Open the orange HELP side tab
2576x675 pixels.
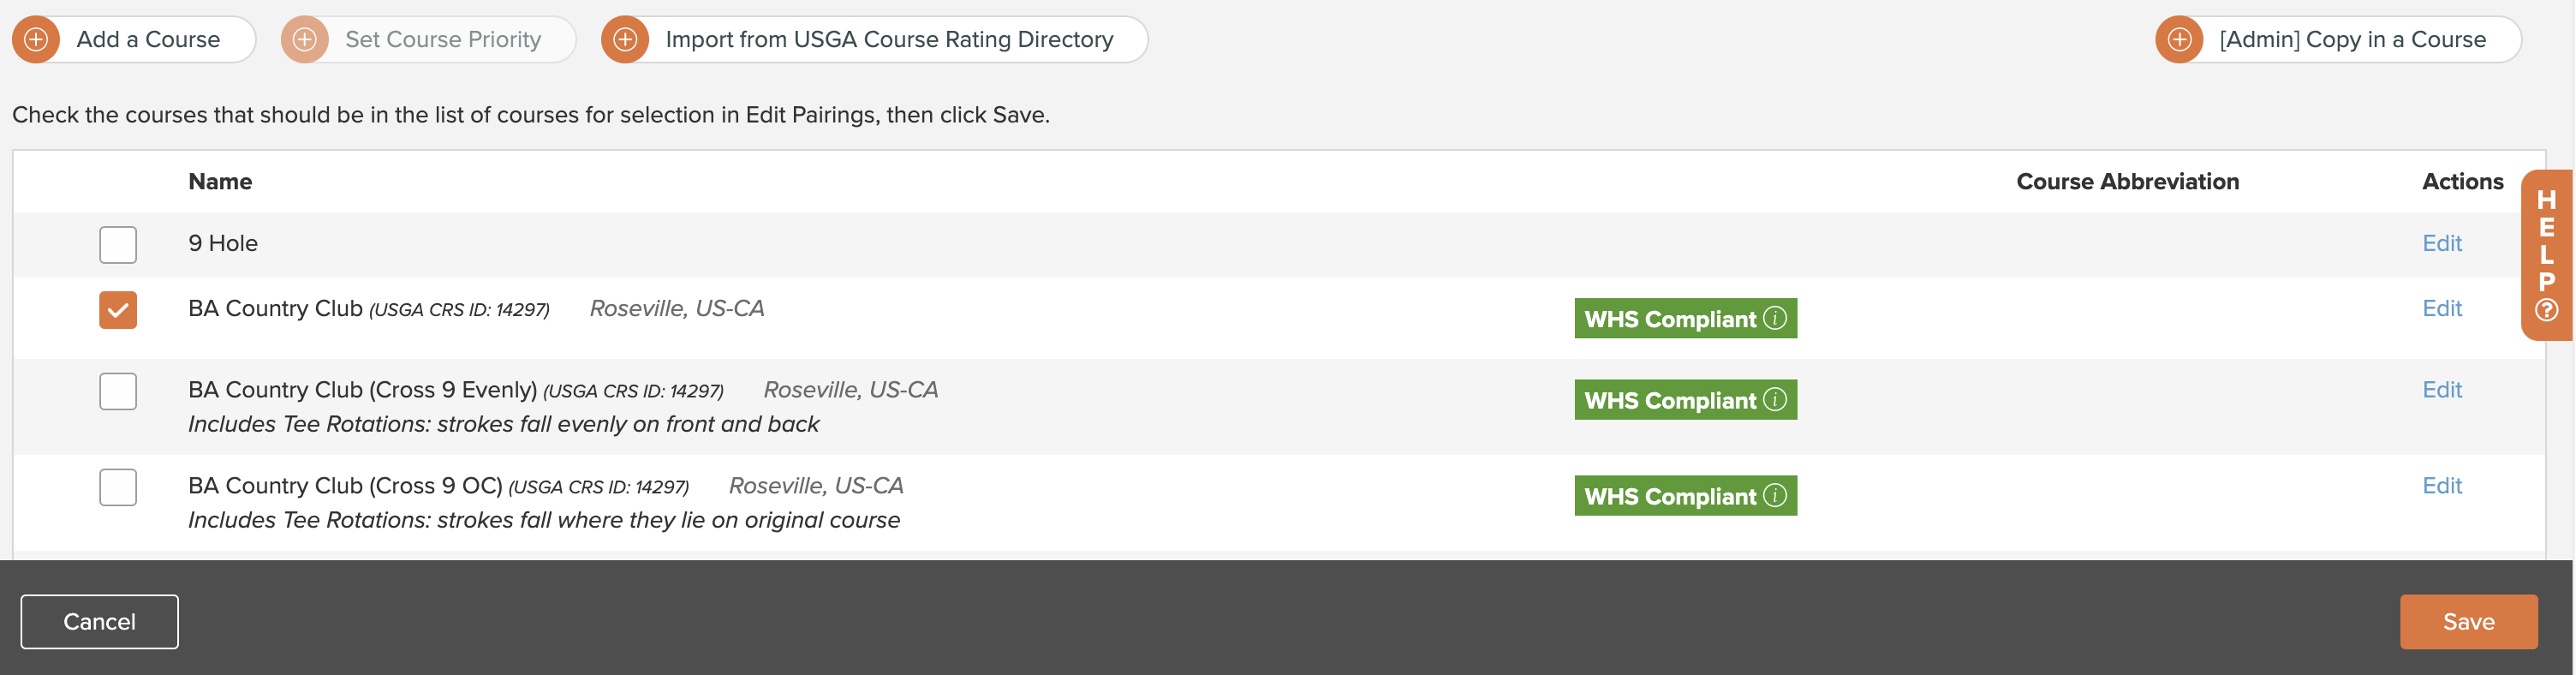tap(2546, 255)
